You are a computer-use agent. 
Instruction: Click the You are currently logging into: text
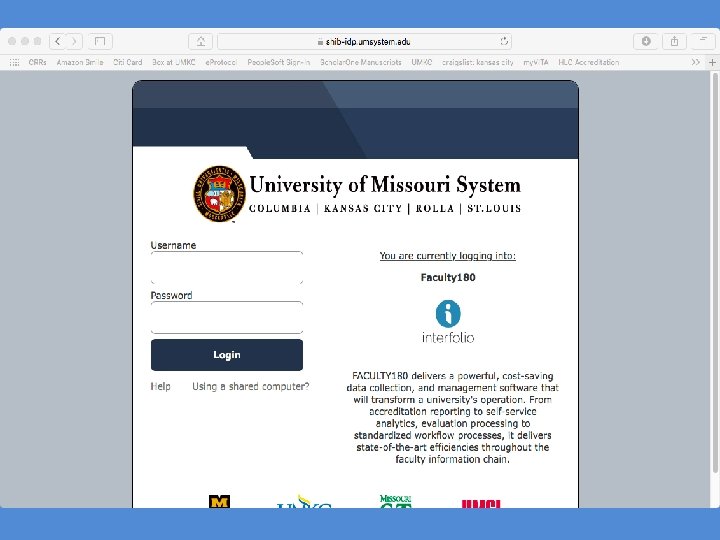coord(448,256)
